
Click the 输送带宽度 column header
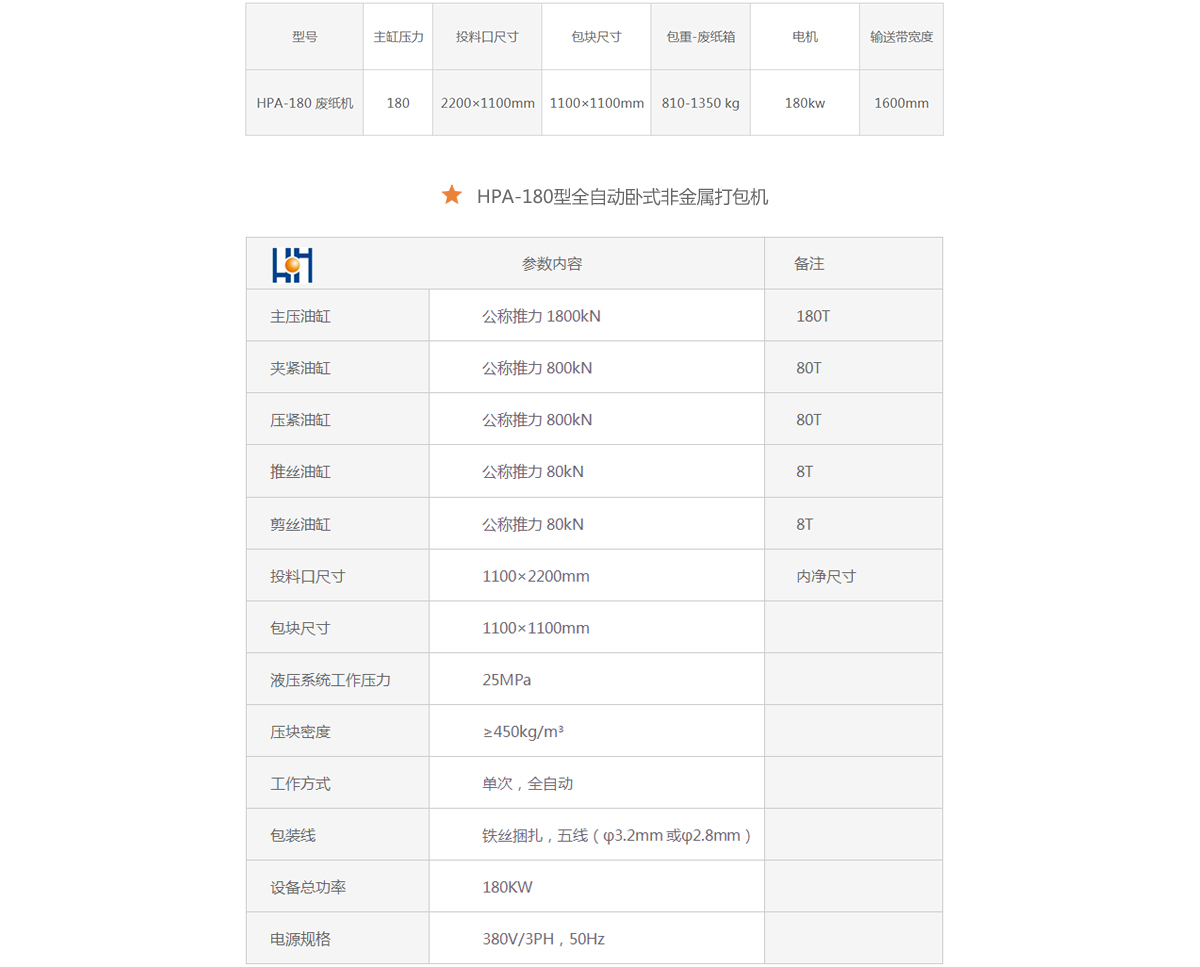point(901,37)
